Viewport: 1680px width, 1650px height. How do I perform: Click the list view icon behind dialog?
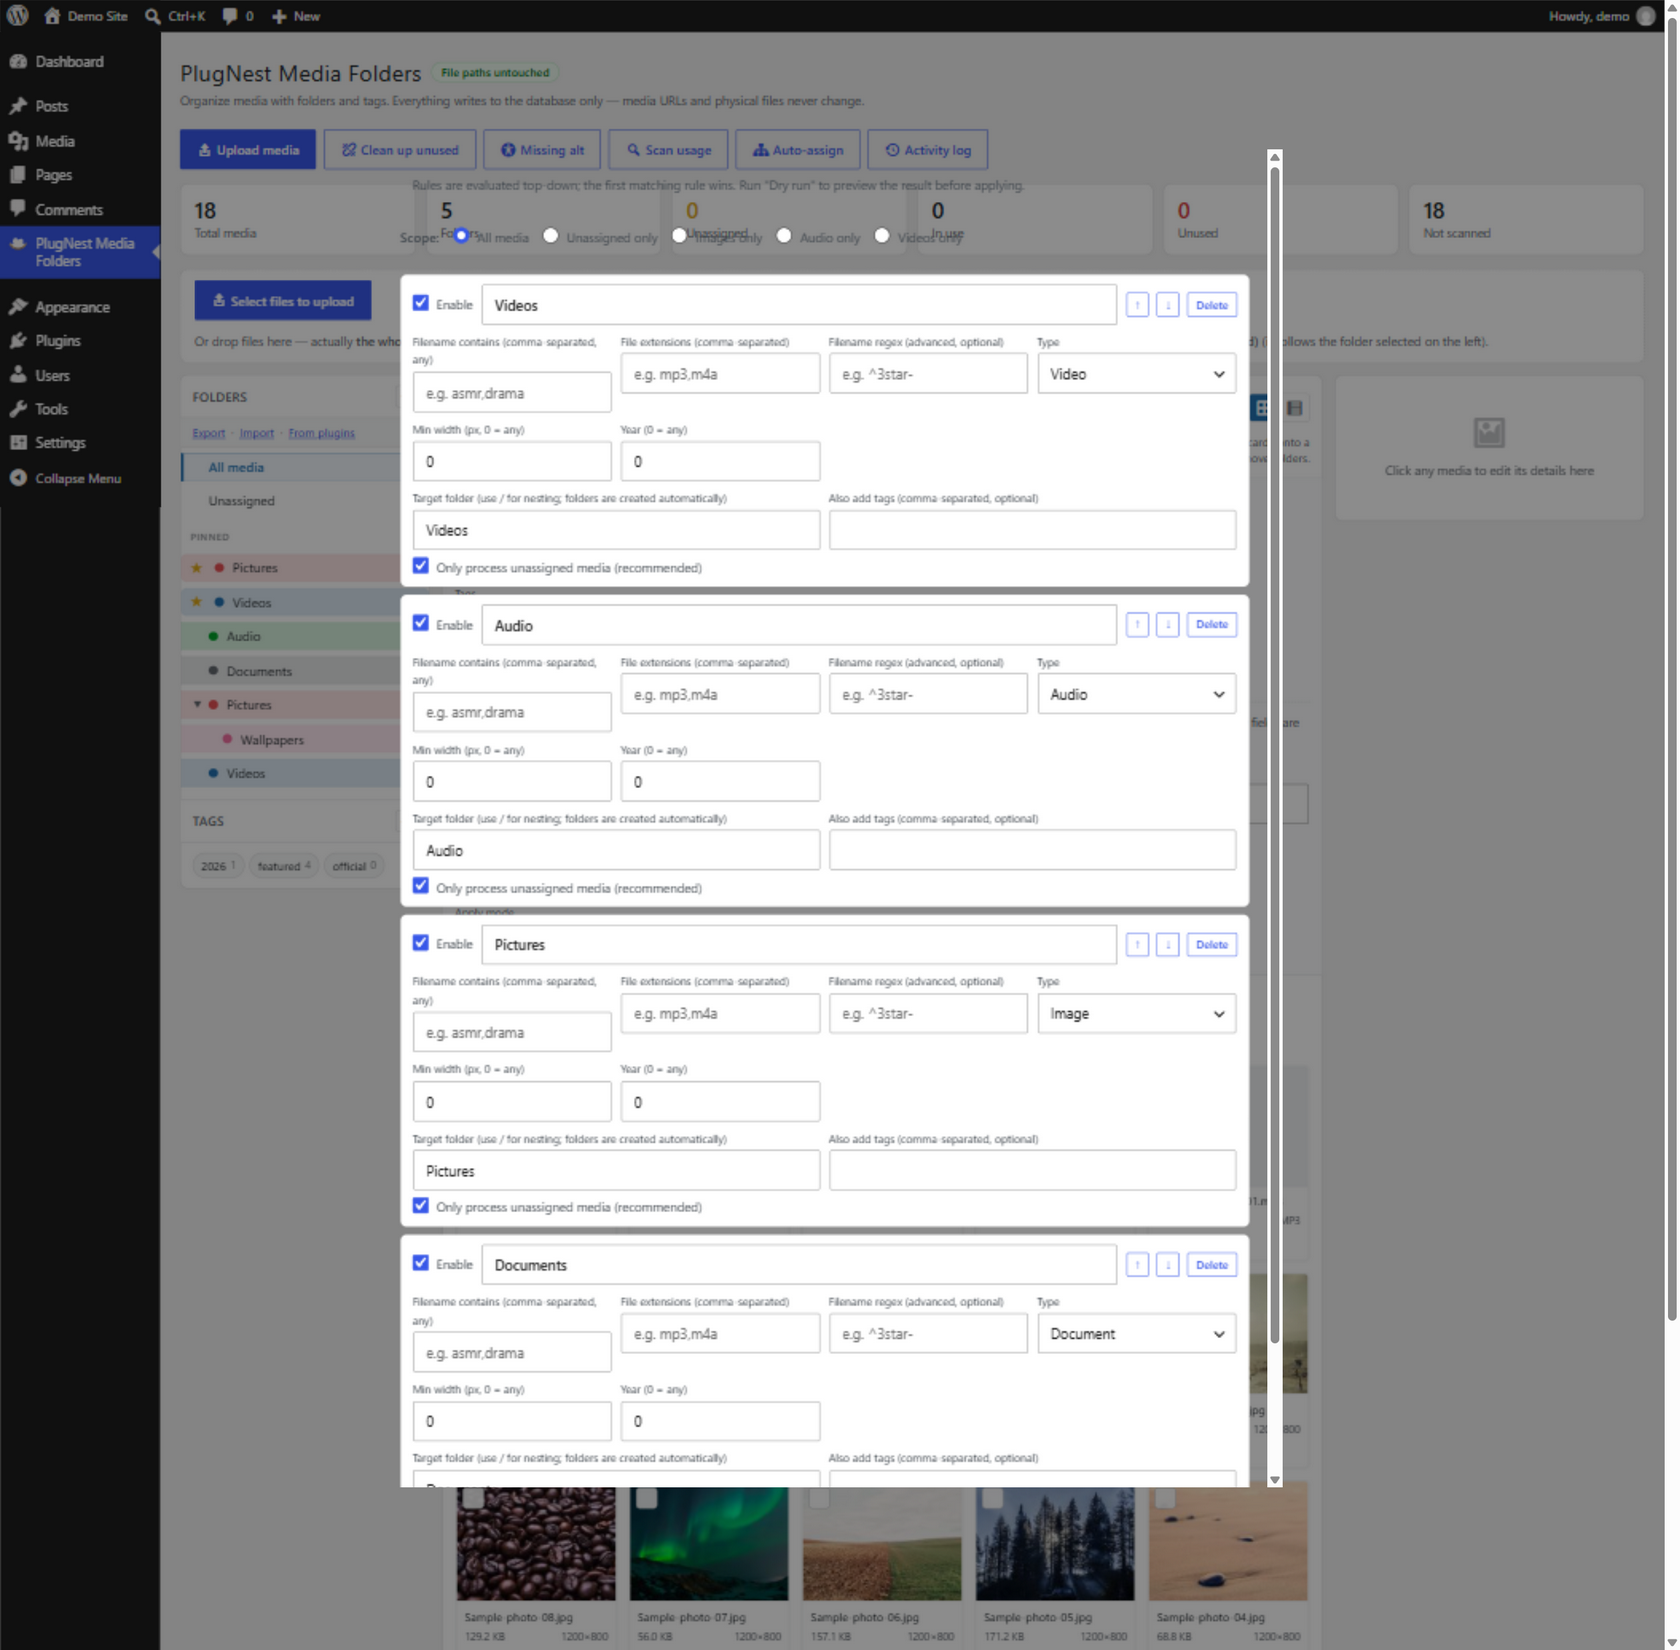pos(1294,408)
